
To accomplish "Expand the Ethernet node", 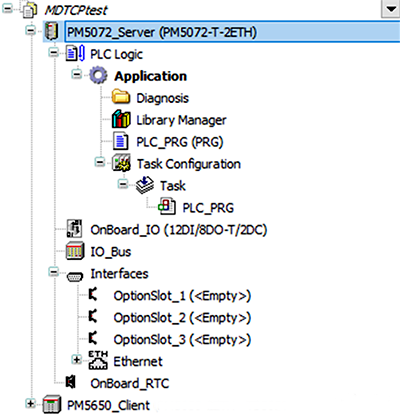I will (x=77, y=360).
